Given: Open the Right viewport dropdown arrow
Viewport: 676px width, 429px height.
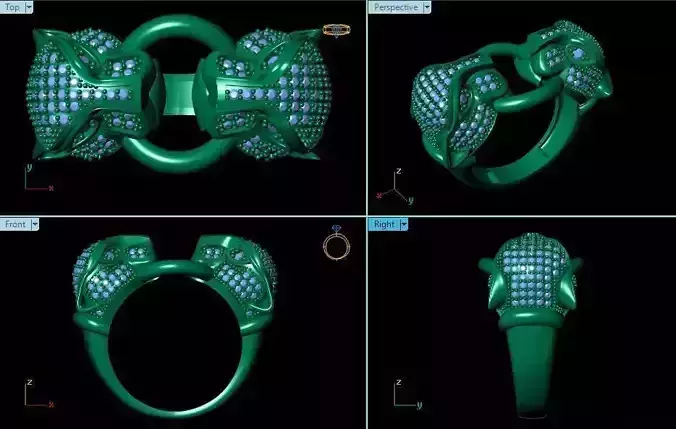Looking at the screenshot, I should click(404, 224).
